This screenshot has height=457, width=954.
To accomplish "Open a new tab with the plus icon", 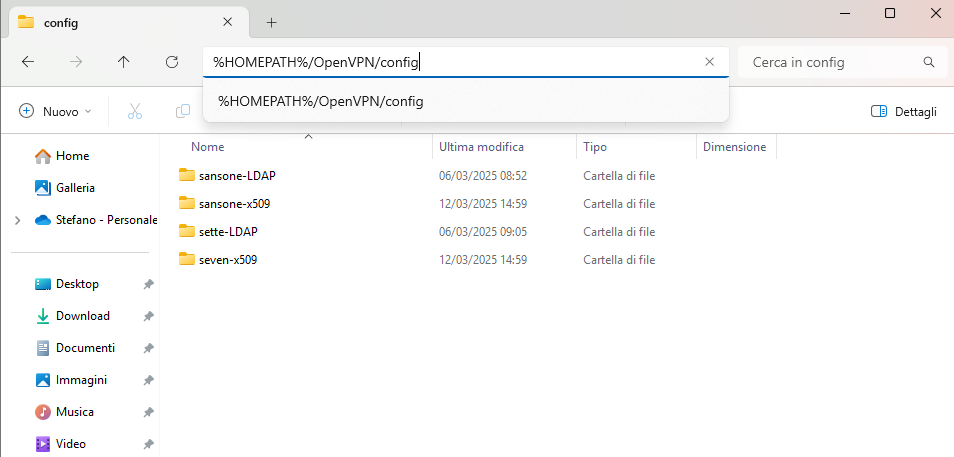I will pos(271,23).
